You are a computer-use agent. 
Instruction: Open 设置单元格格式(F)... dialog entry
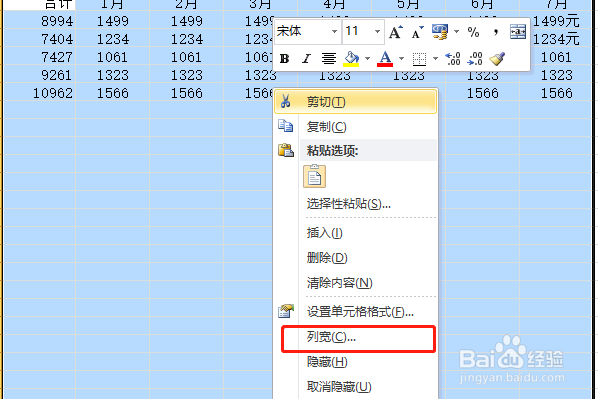[x=355, y=312]
